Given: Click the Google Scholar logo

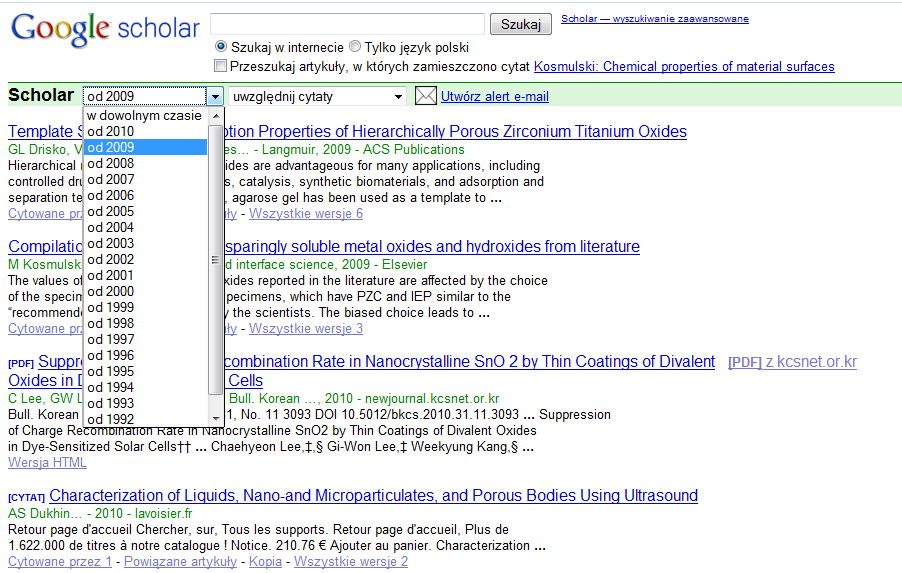Looking at the screenshot, I should point(105,29).
